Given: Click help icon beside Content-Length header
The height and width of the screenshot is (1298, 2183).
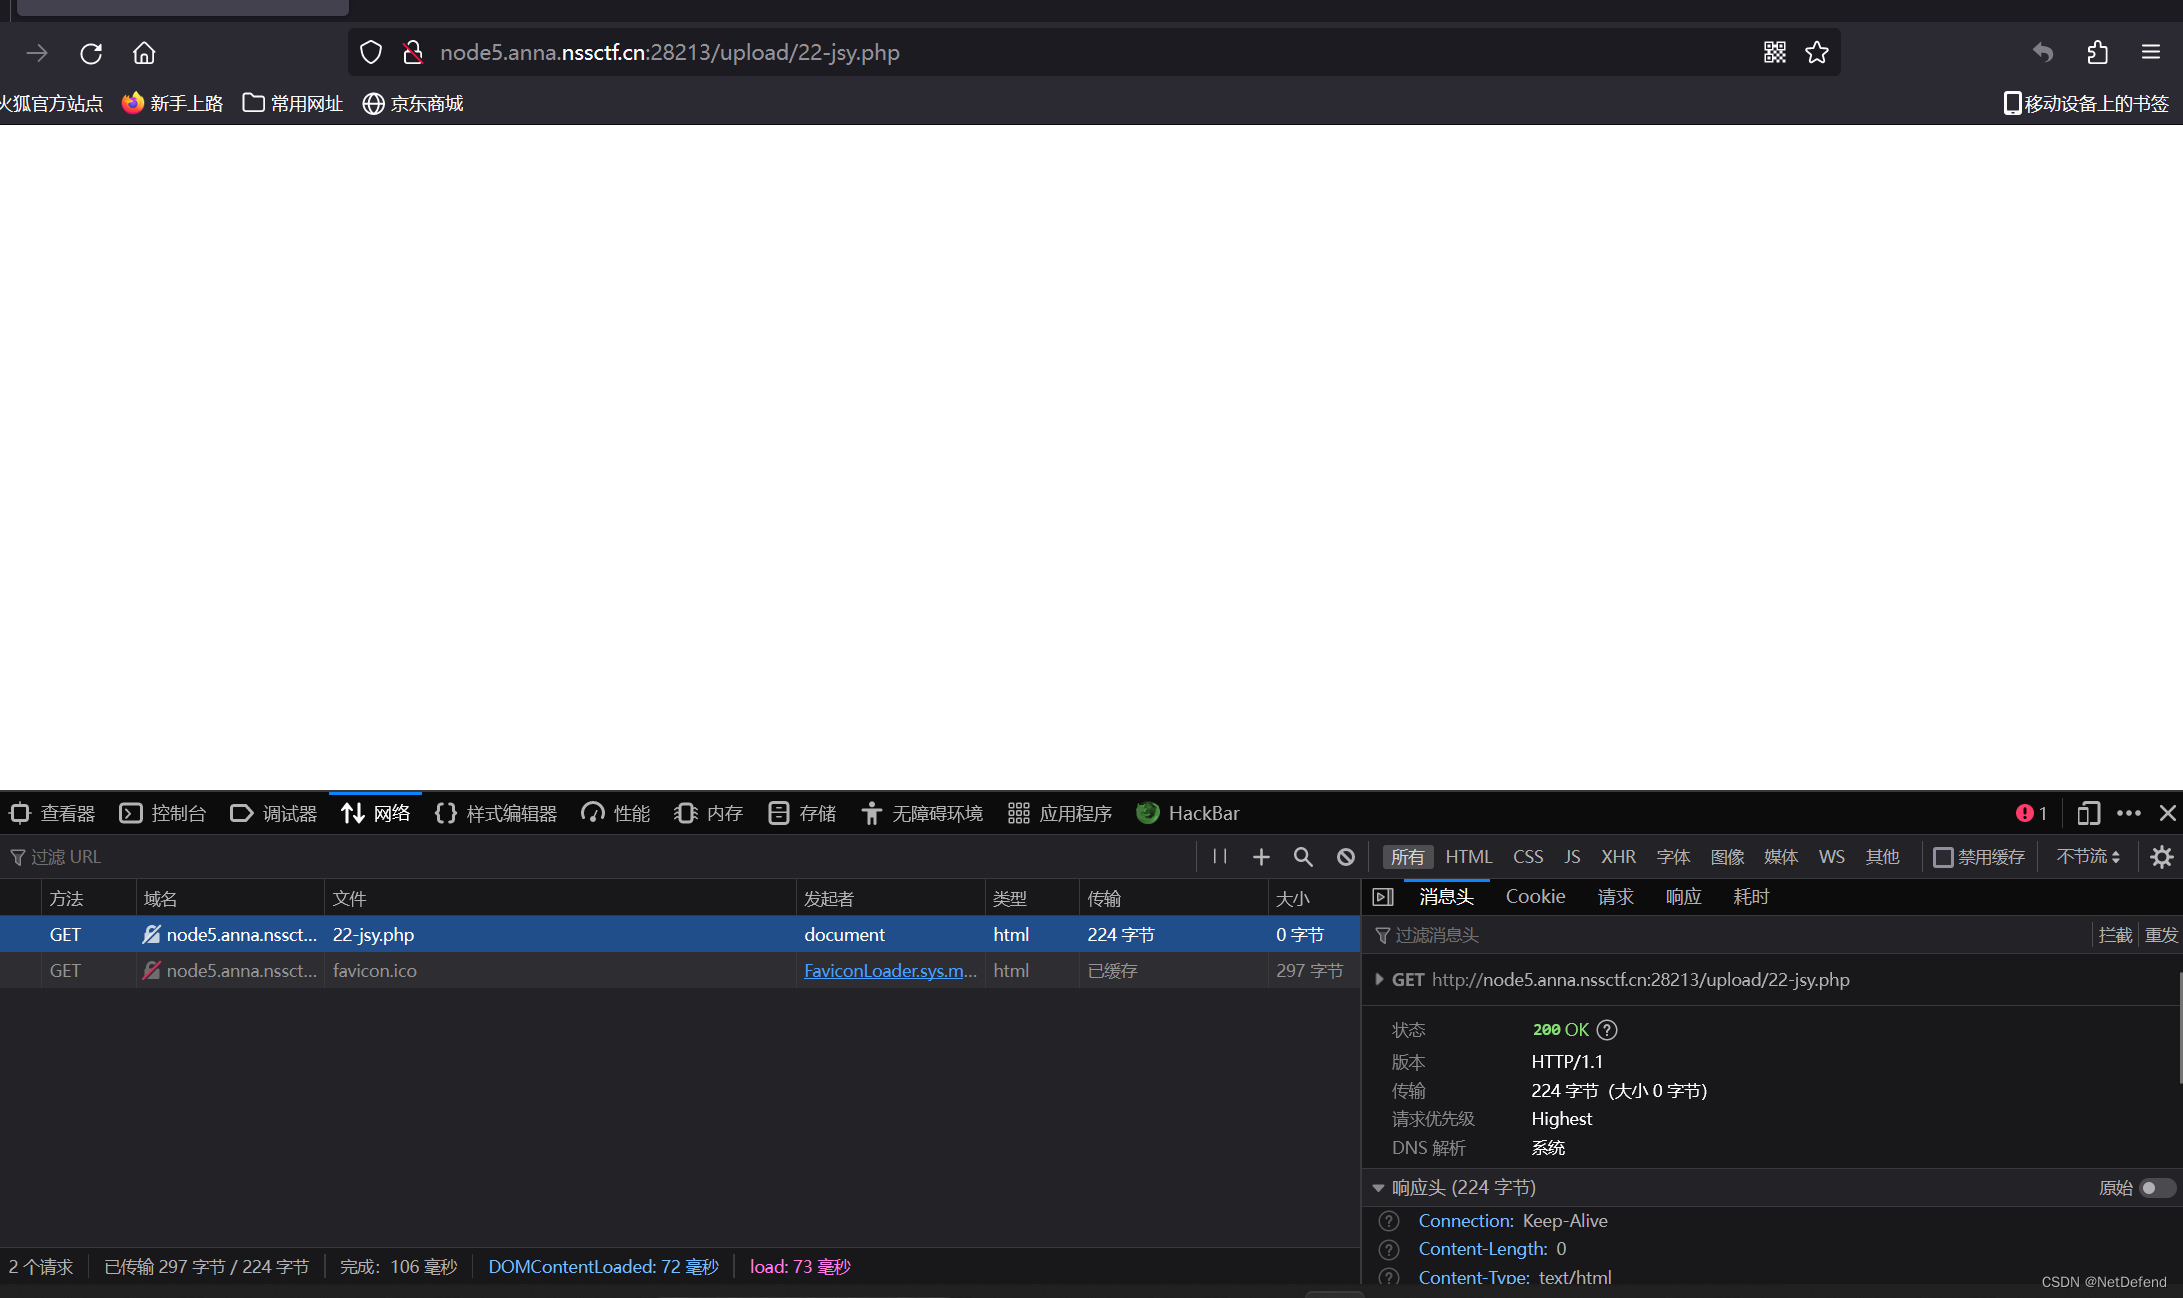Looking at the screenshot, I should (1389, 1249).
